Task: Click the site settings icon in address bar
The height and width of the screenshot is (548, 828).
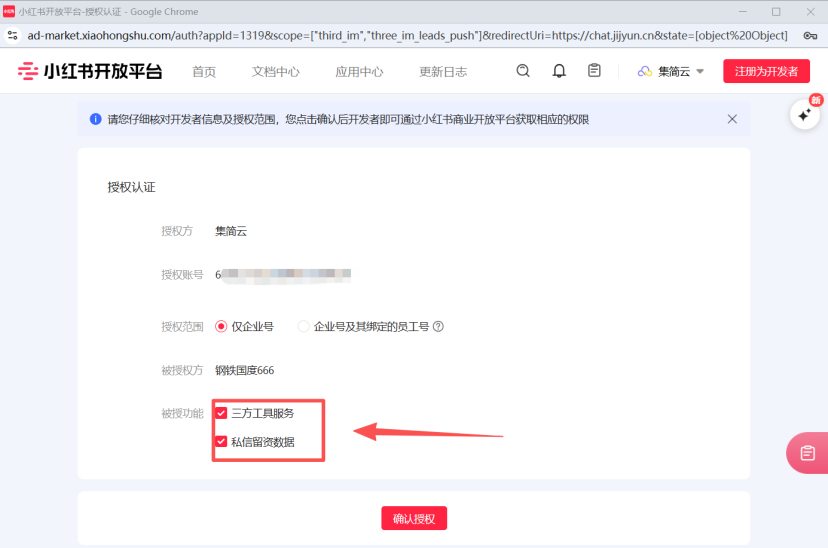Action: pyautogui.click(x=13, y=35)
